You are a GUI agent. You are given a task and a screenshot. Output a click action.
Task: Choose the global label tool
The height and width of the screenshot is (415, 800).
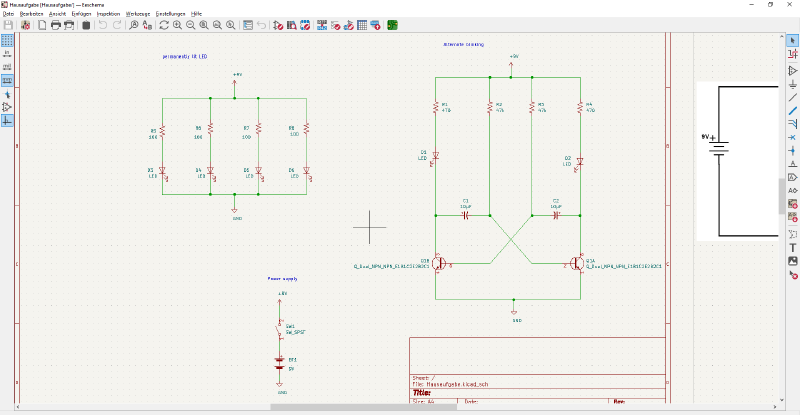pyautogui.click(x=792, y=177)
